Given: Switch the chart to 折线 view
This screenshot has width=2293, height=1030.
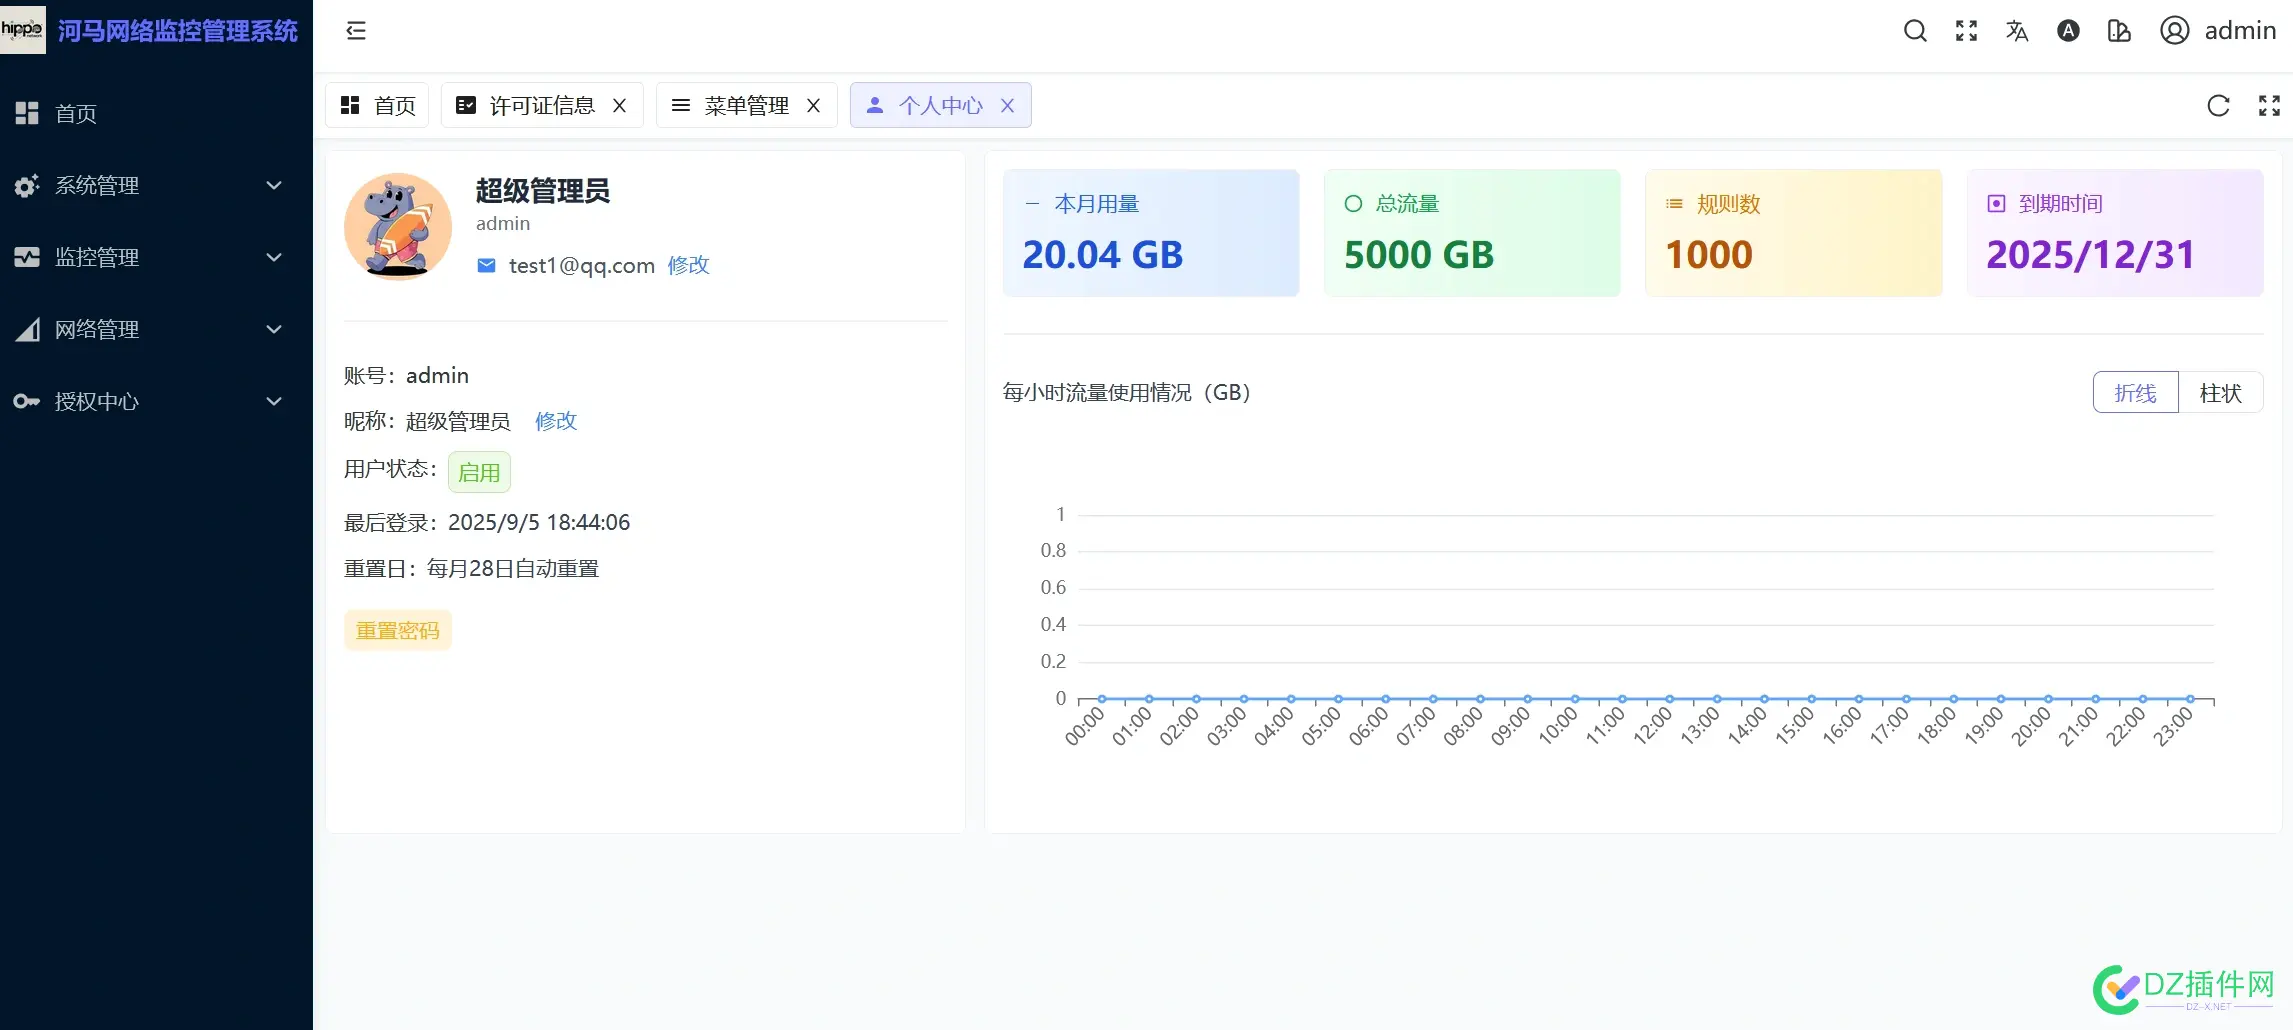Looking at the screenshot, I should 2135,392.
